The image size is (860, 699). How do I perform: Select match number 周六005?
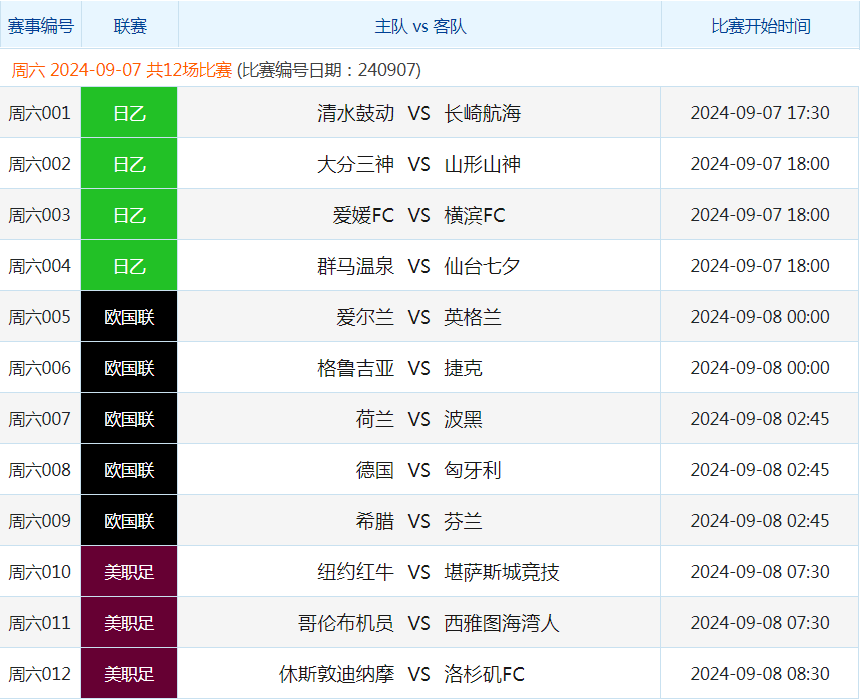39,317
